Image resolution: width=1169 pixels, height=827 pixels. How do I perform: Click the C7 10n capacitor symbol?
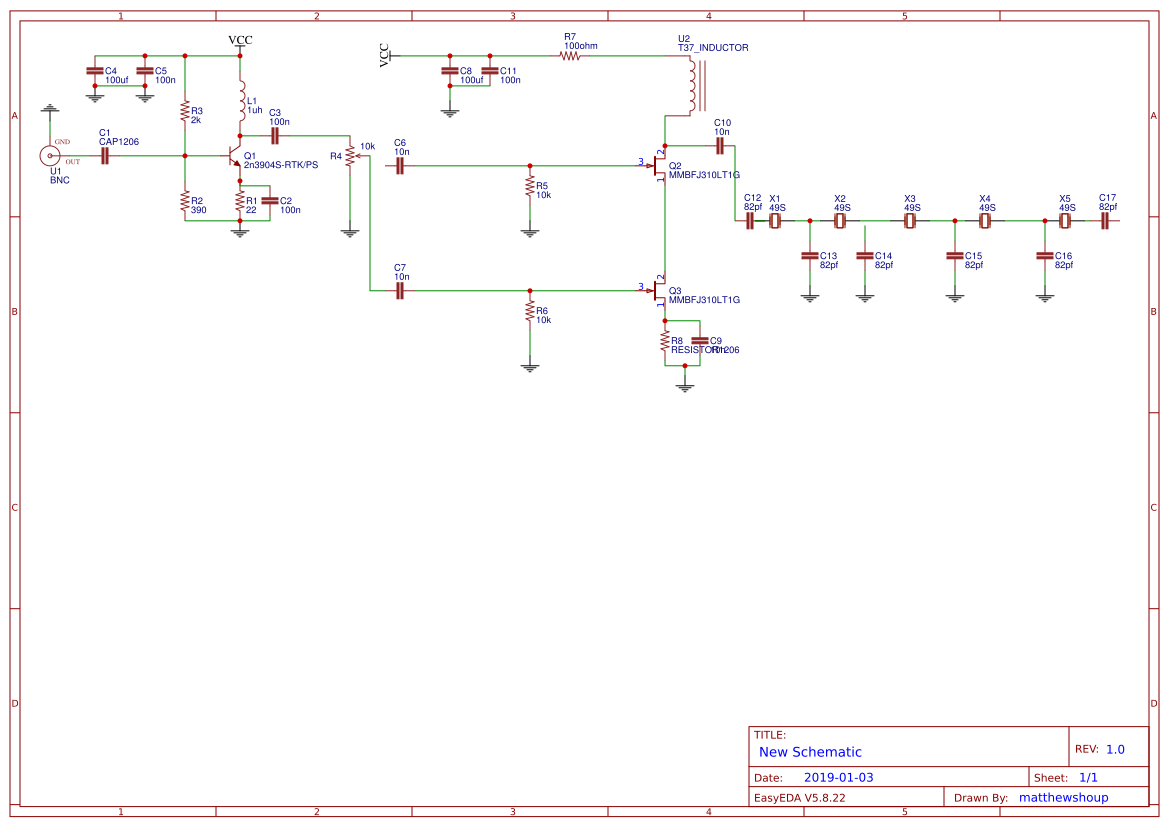400,291
